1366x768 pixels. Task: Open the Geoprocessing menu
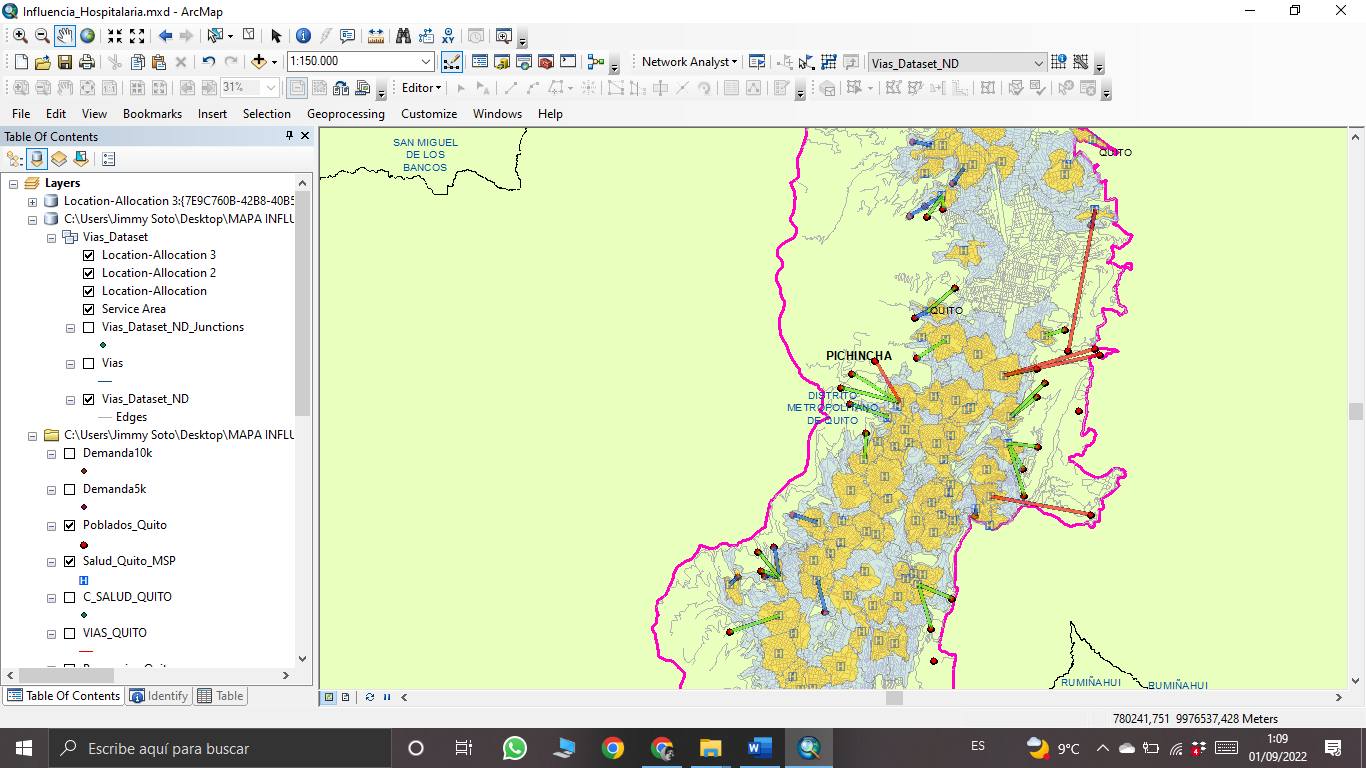pyautogui.click(x=345, y=114)
